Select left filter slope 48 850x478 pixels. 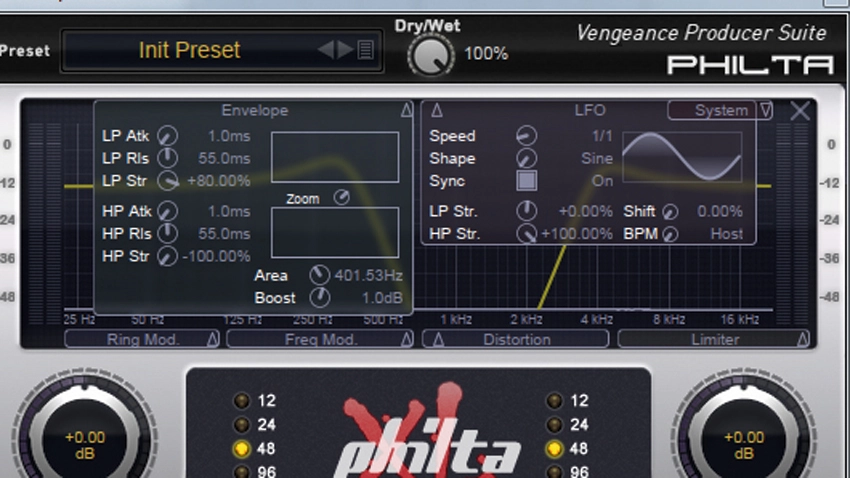pos(241,449)
